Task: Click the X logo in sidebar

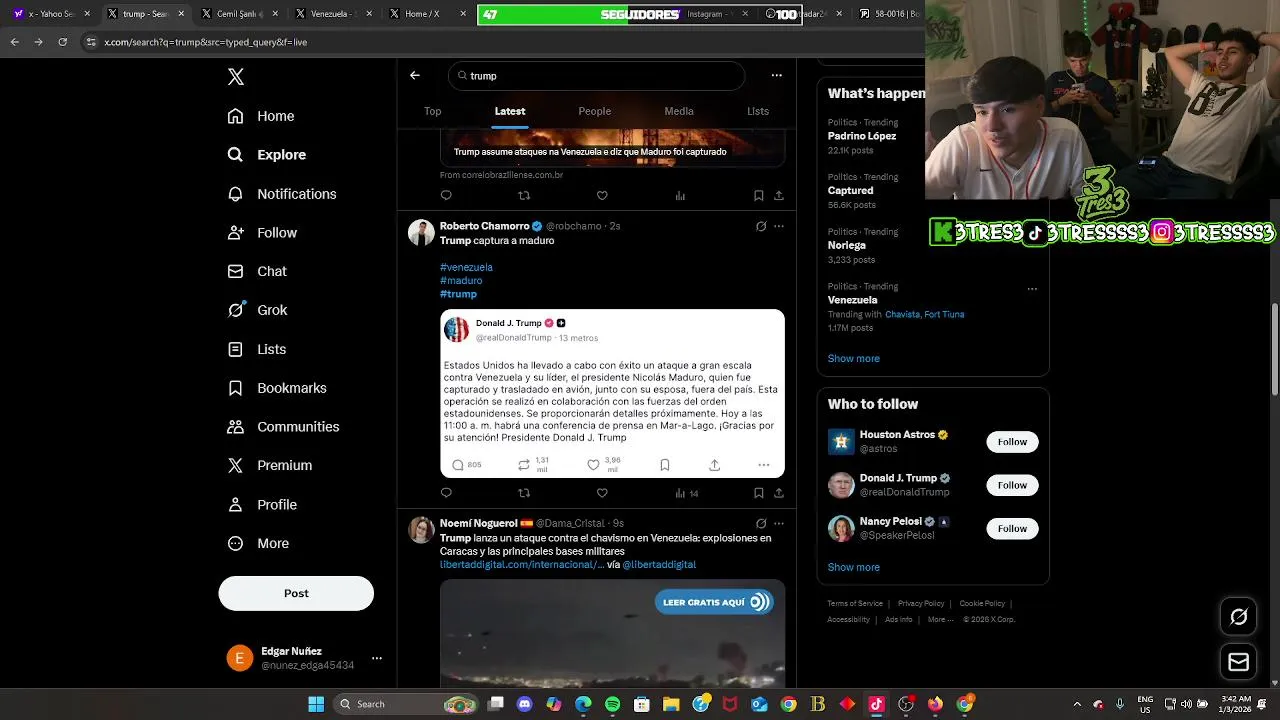Action: pyautogui.click(x=236, y=77)
